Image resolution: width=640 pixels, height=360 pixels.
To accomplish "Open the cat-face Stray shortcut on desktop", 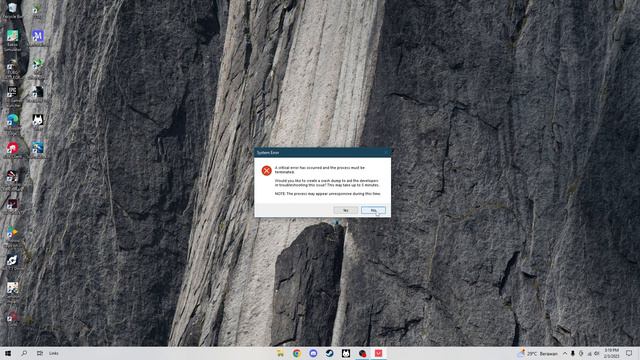I will click(x=38, y=121).
